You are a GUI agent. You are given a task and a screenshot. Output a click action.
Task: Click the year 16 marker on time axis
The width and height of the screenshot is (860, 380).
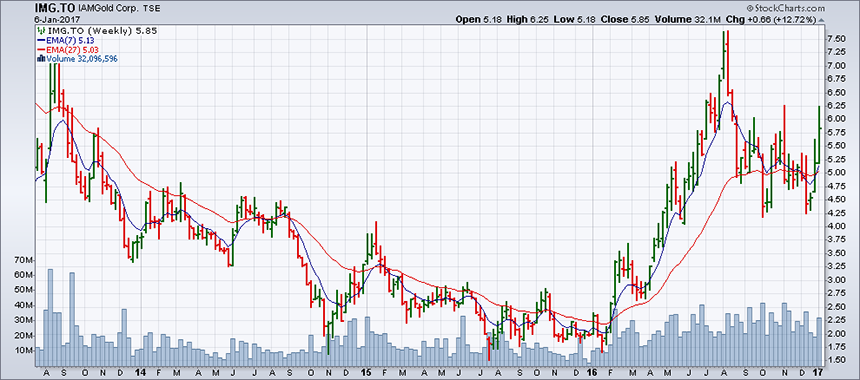[592, 373]
